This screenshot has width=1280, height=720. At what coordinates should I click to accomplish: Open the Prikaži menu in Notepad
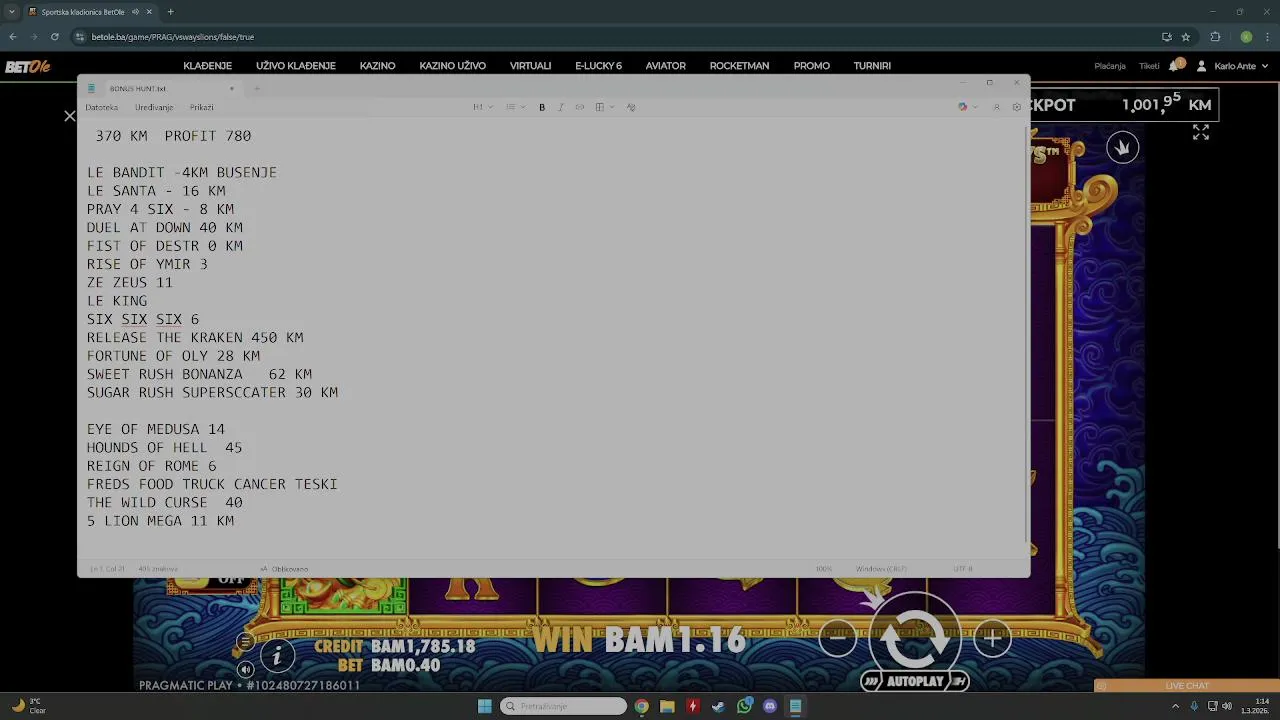[x=201, y=107]
